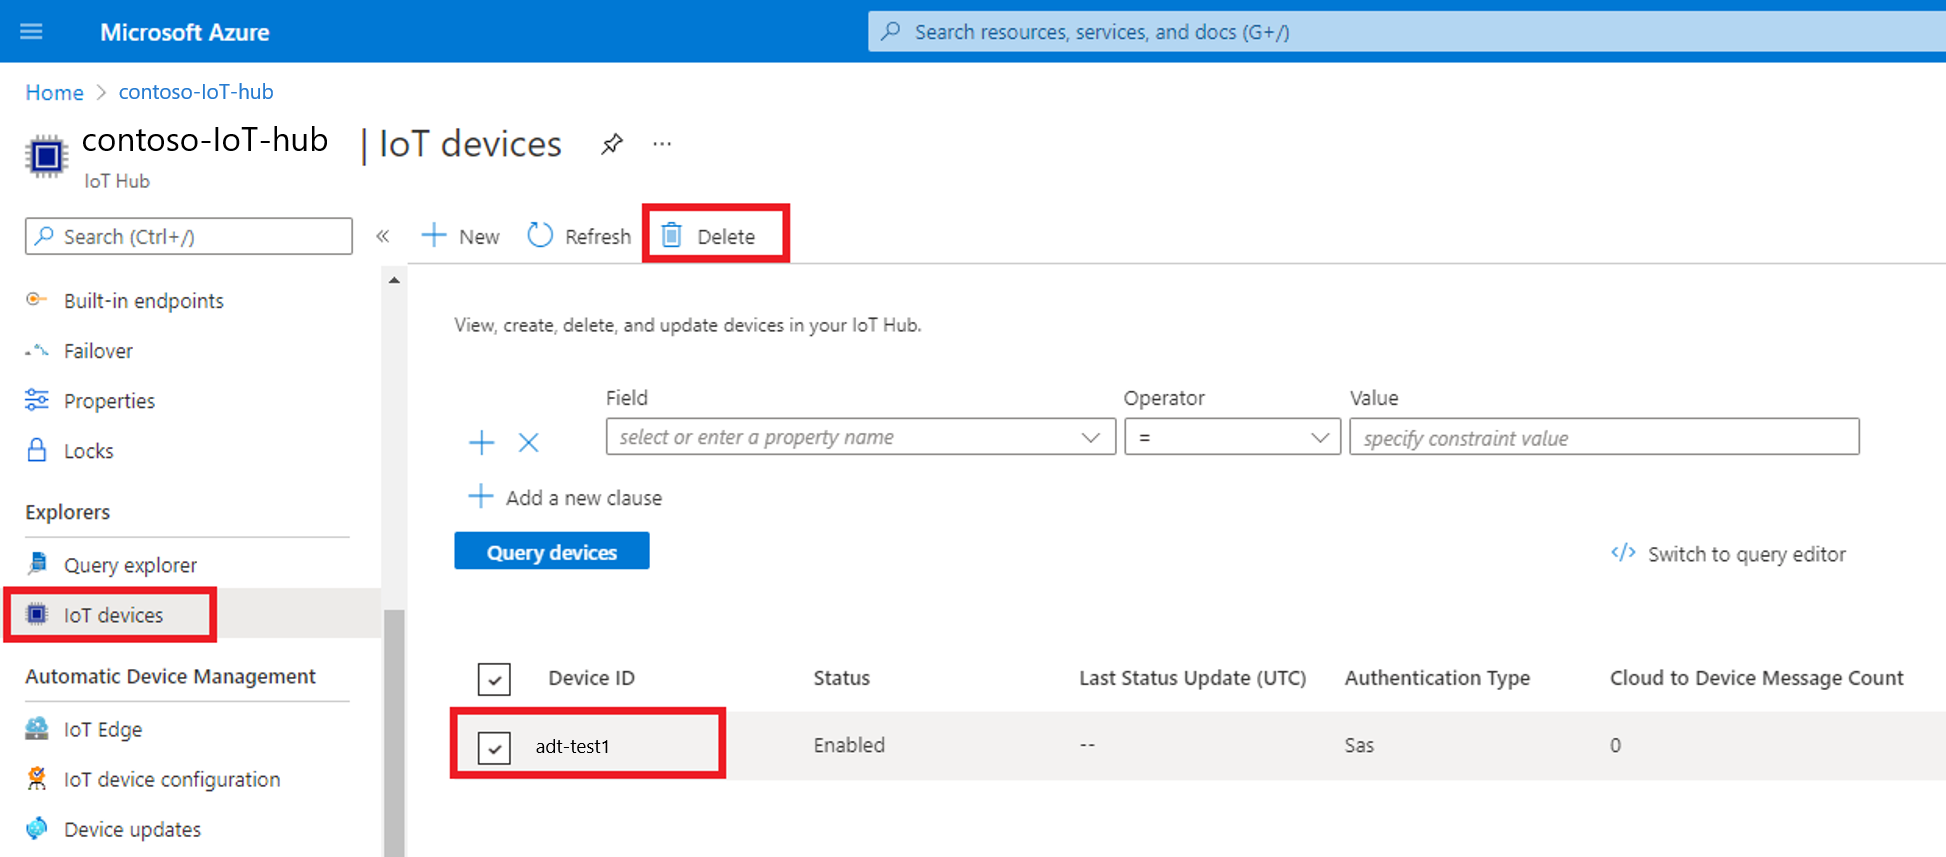Open the IoT Edge page

102,729
